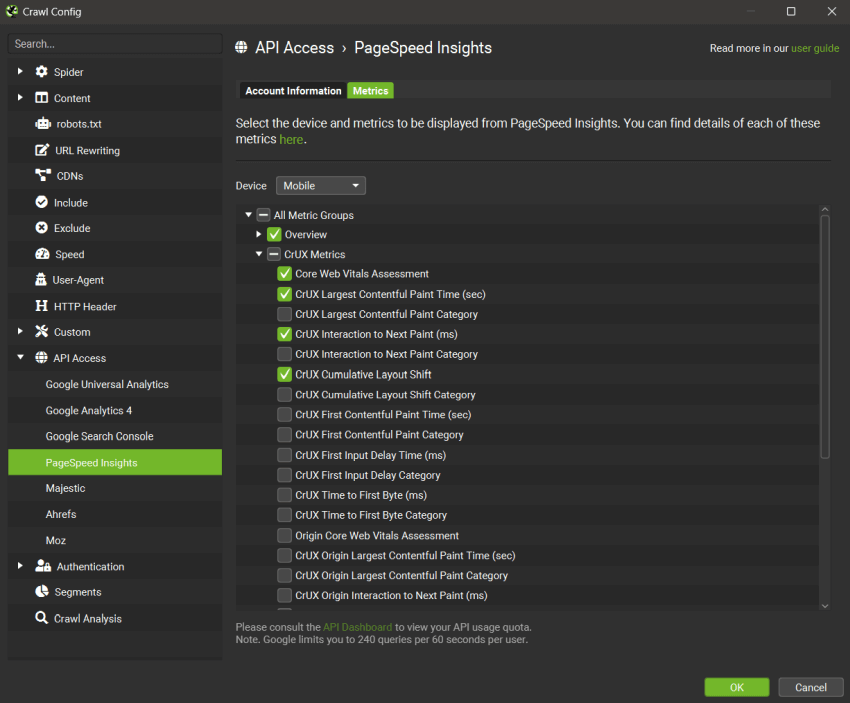Expand the Authentication section arrow
This screenshot has width=850, height=703.
[20, 565]
